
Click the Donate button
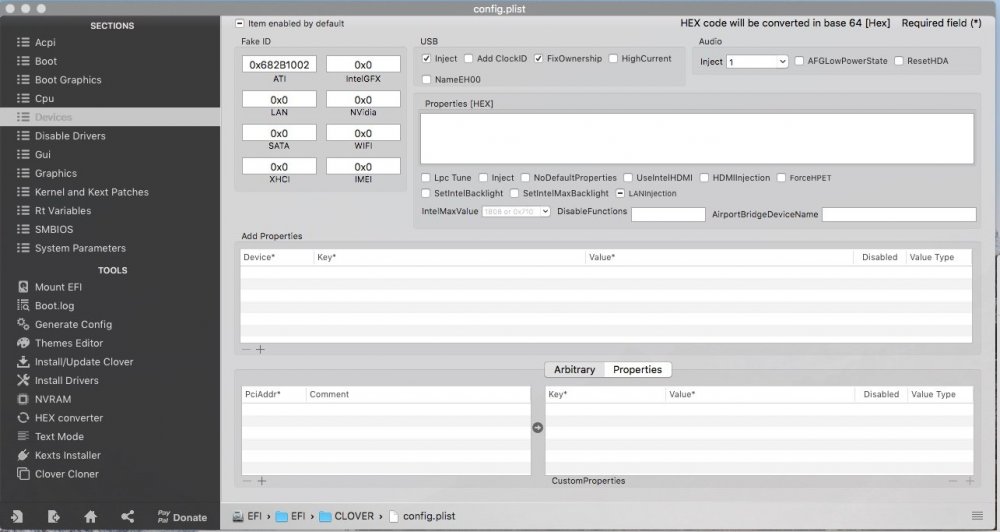click(x=182, y=517)
